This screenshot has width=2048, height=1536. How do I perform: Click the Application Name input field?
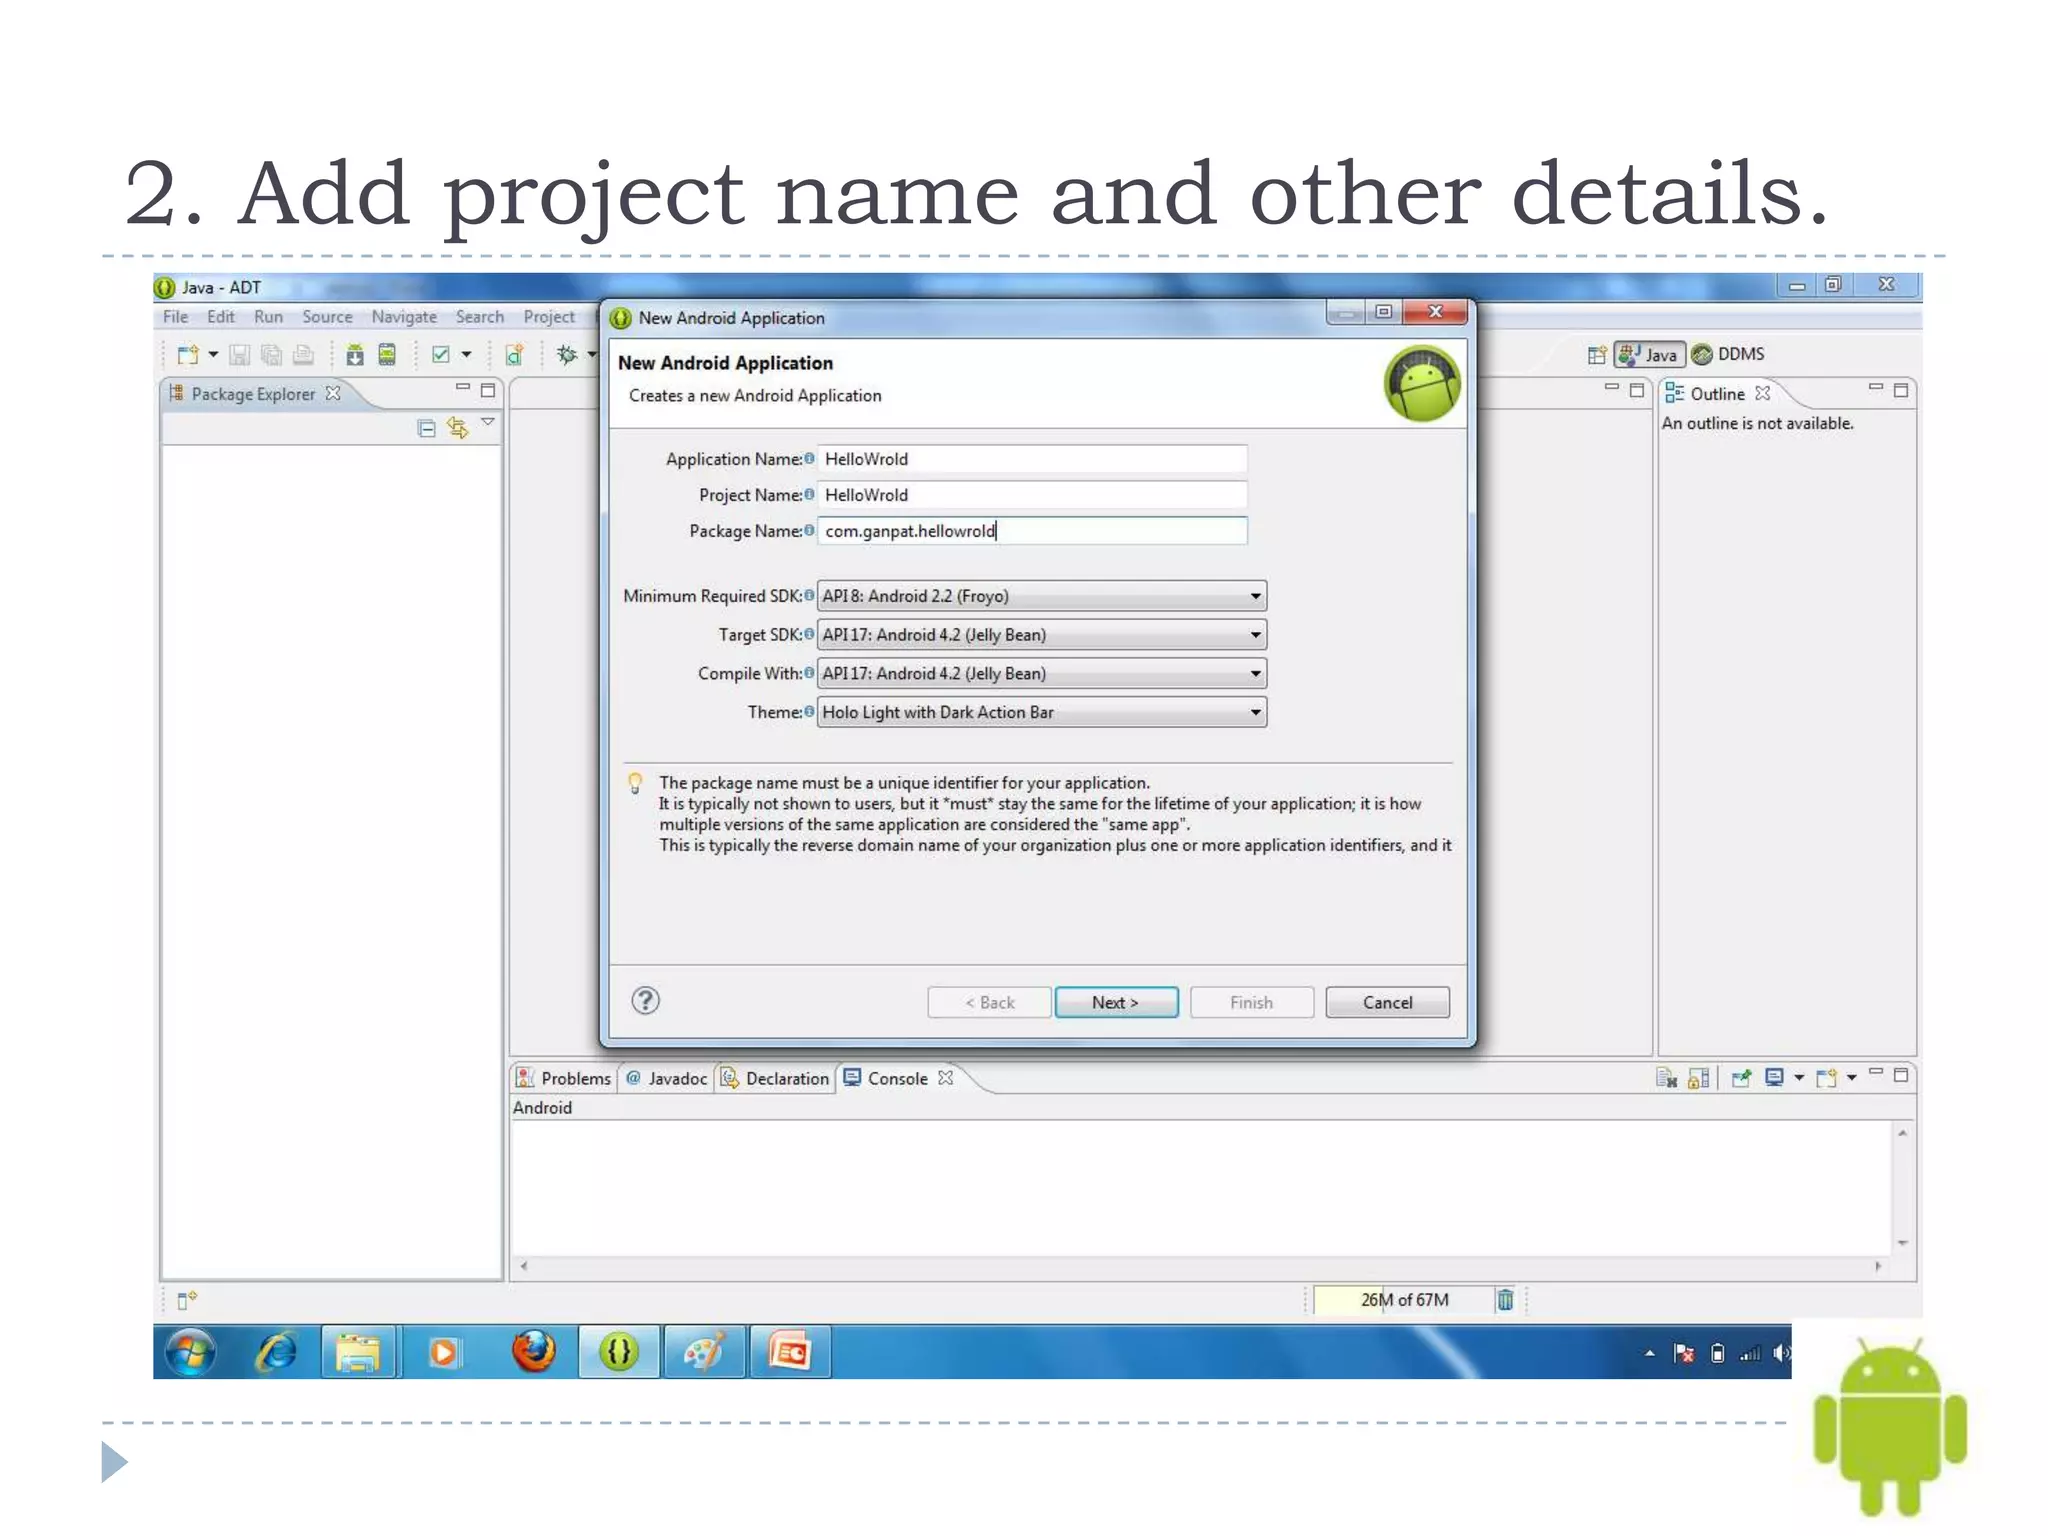1032,459
